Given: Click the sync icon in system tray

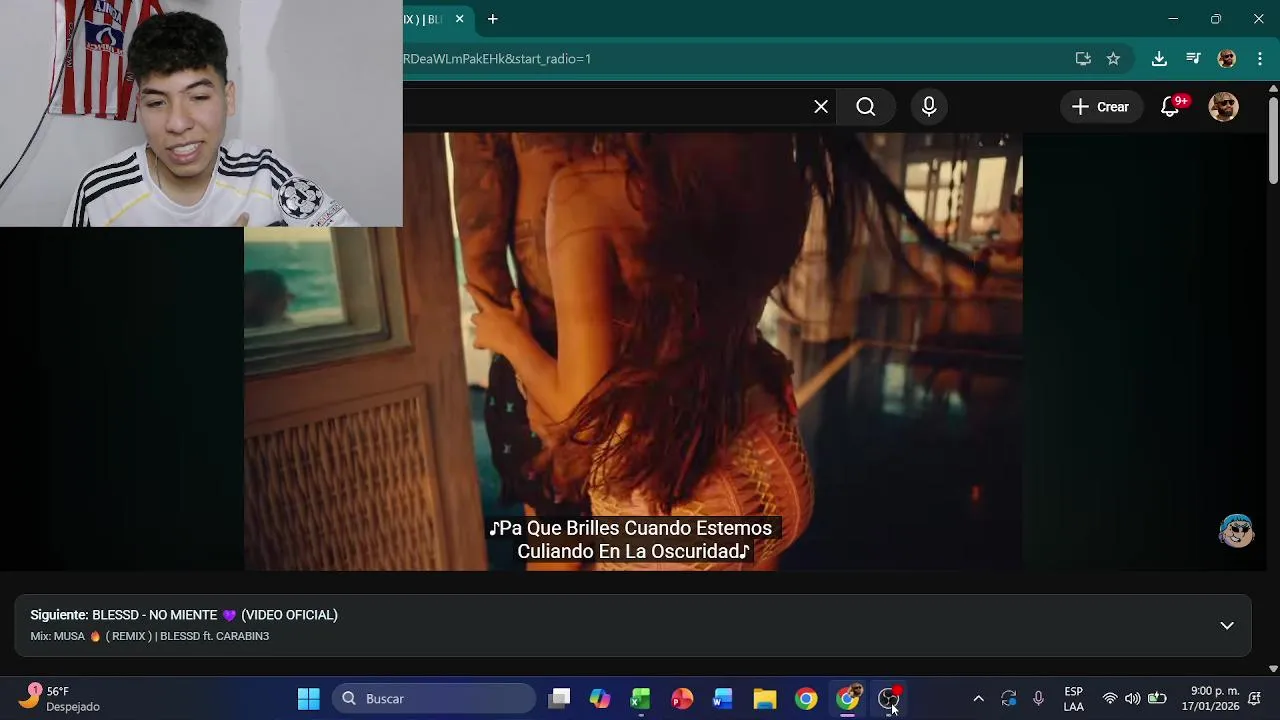Looking at the screenshot, I should point(1009,699).
